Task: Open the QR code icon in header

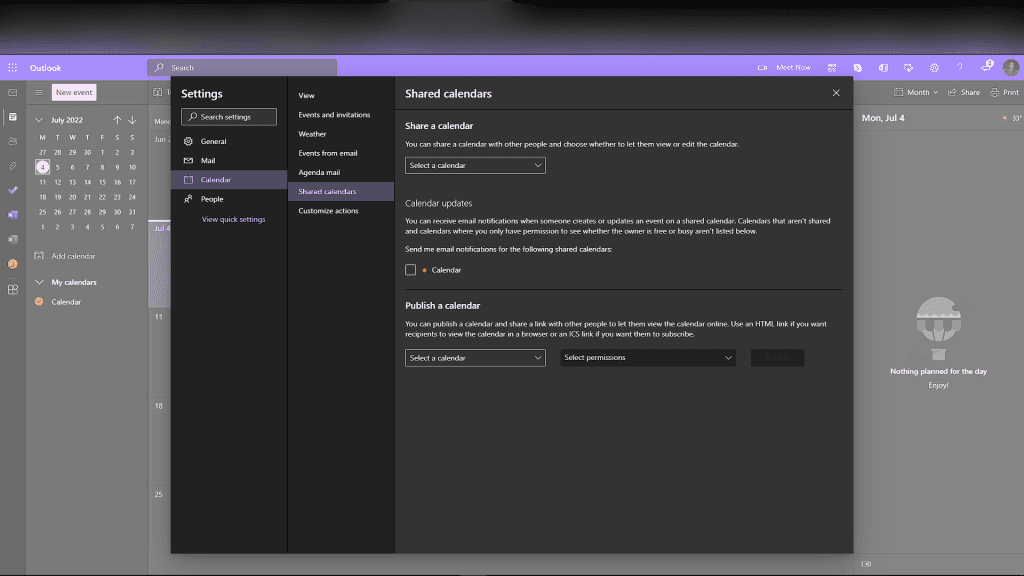Action: point(831,67)
